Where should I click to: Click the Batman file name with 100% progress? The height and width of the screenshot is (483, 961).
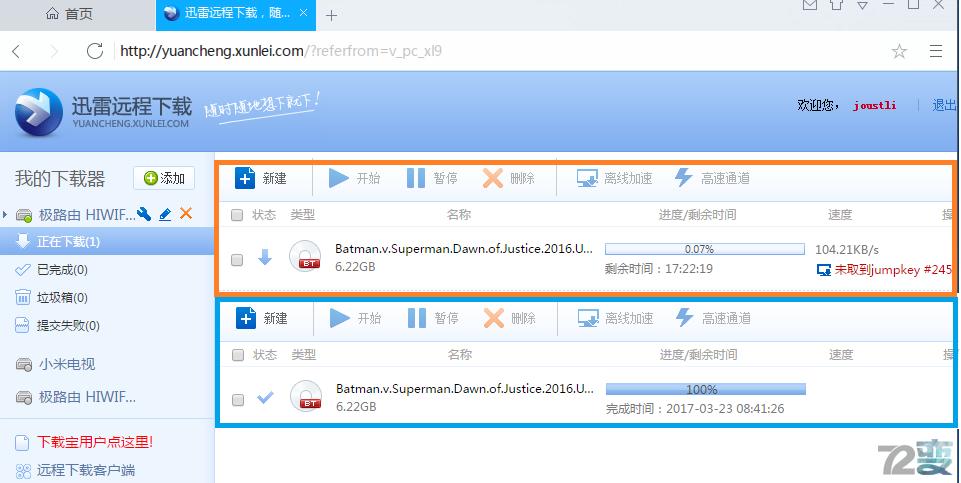click(465, 389)
